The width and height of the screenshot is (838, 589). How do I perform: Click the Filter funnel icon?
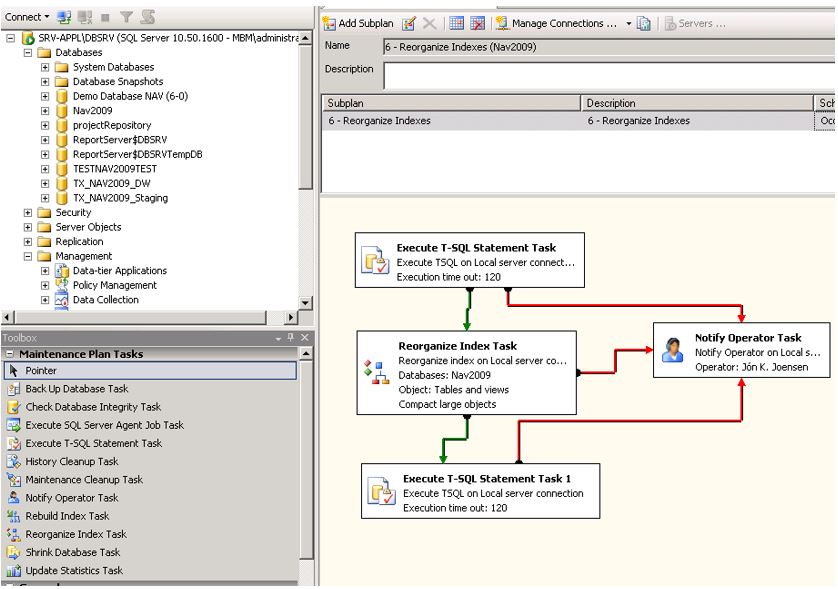click(x=126, y=17)
